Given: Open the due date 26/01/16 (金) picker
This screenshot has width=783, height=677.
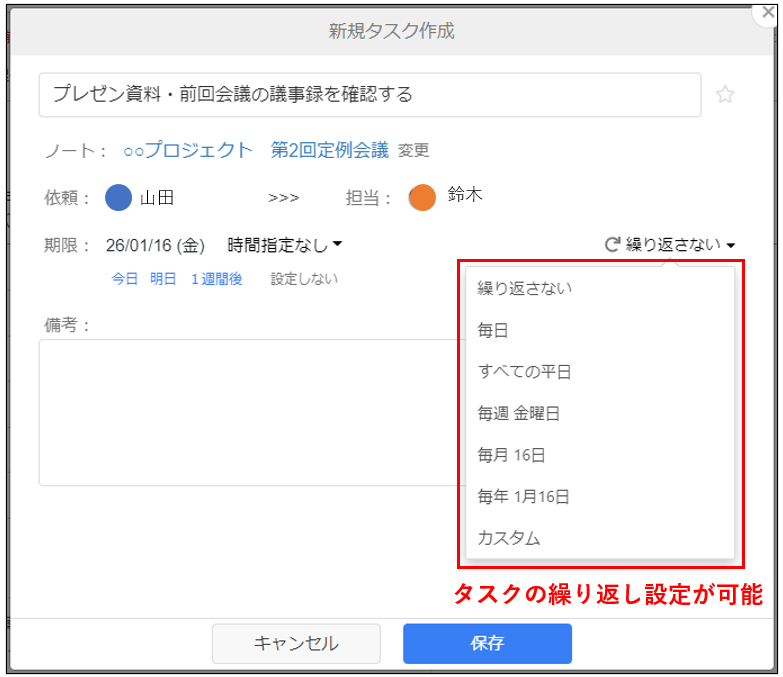Looking at the screenshot, I should tap(155, 245).
